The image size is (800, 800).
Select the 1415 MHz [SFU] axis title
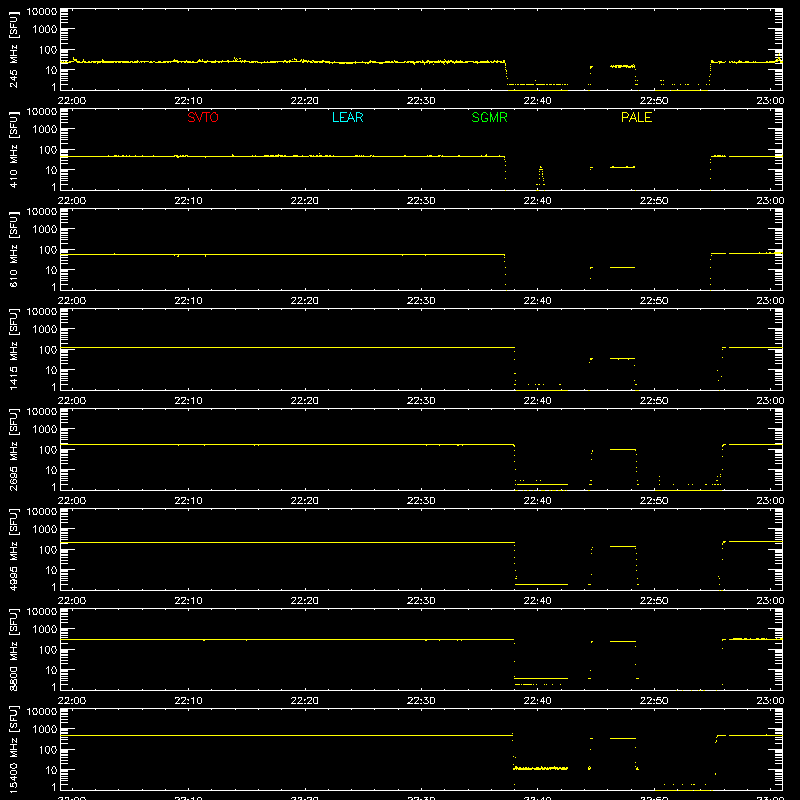[14, 349]
